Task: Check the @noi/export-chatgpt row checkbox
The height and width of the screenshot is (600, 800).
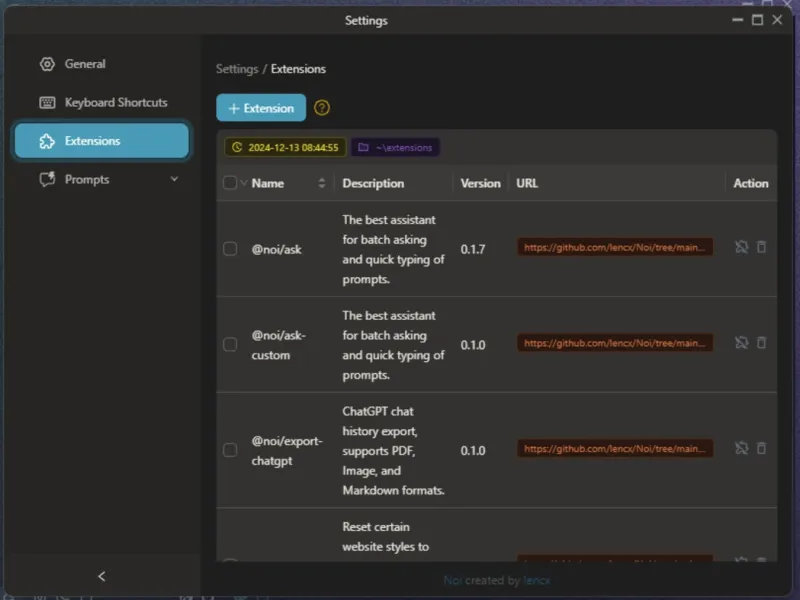Action: point(230,450)
